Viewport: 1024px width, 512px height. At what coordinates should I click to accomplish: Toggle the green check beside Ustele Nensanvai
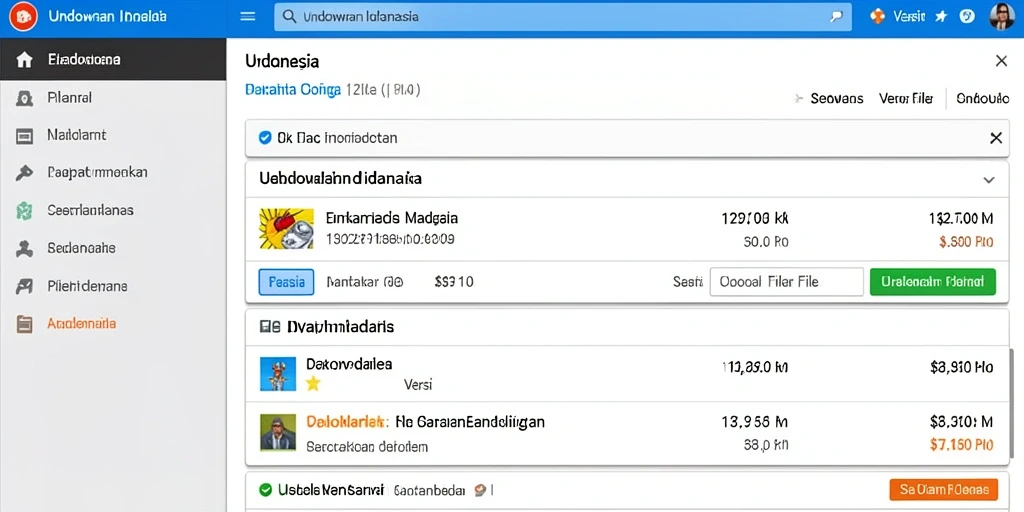265,489
